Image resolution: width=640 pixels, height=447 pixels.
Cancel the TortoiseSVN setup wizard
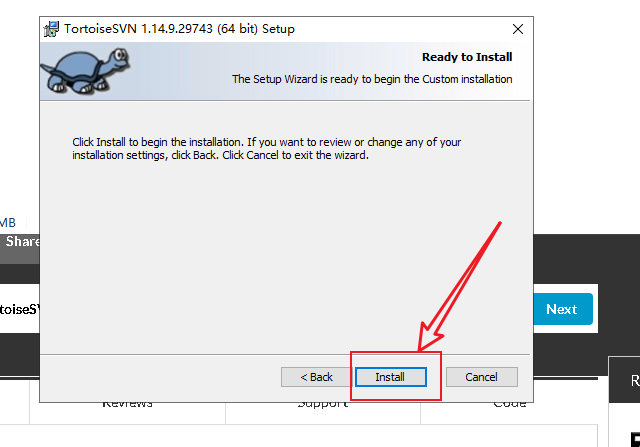[x=482, y=377]
